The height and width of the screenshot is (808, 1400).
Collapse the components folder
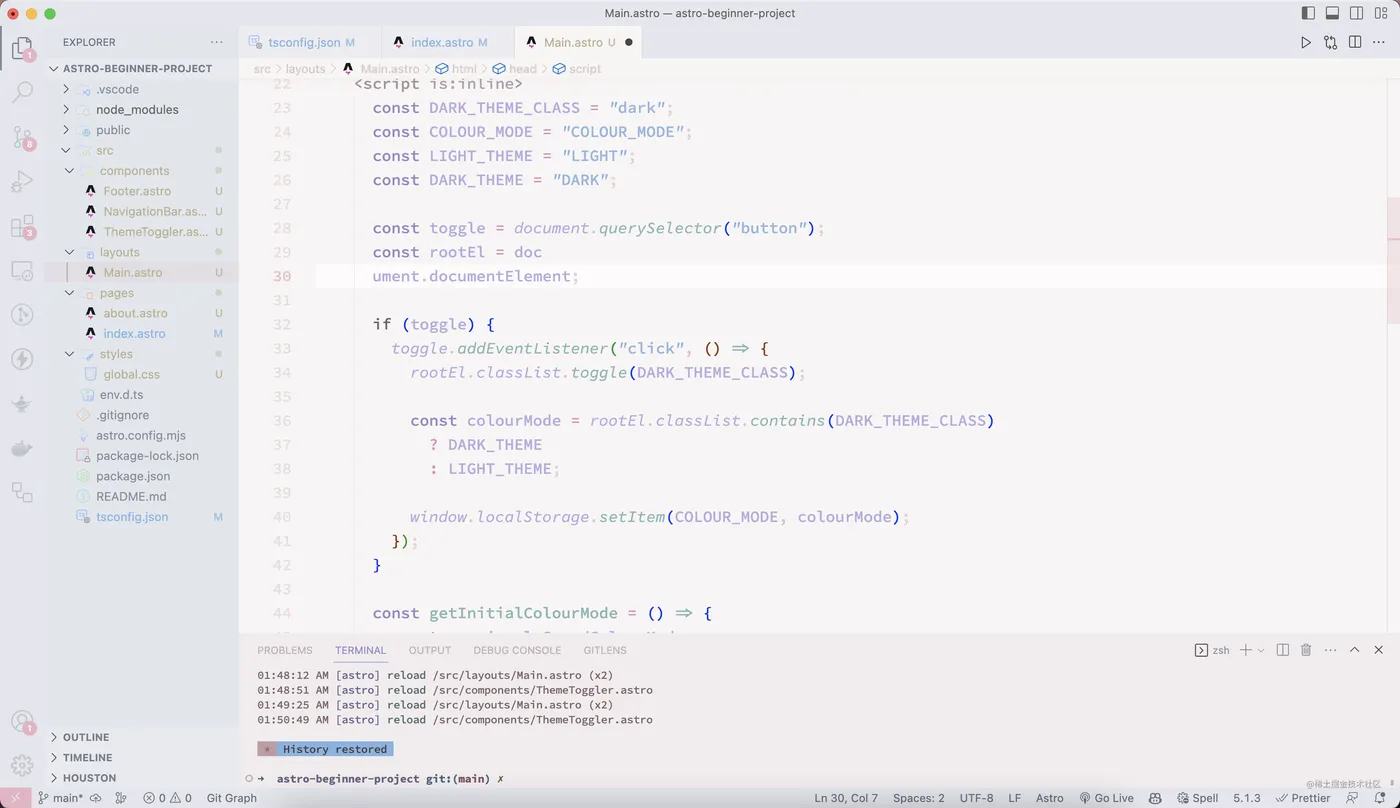click(134, 171)
